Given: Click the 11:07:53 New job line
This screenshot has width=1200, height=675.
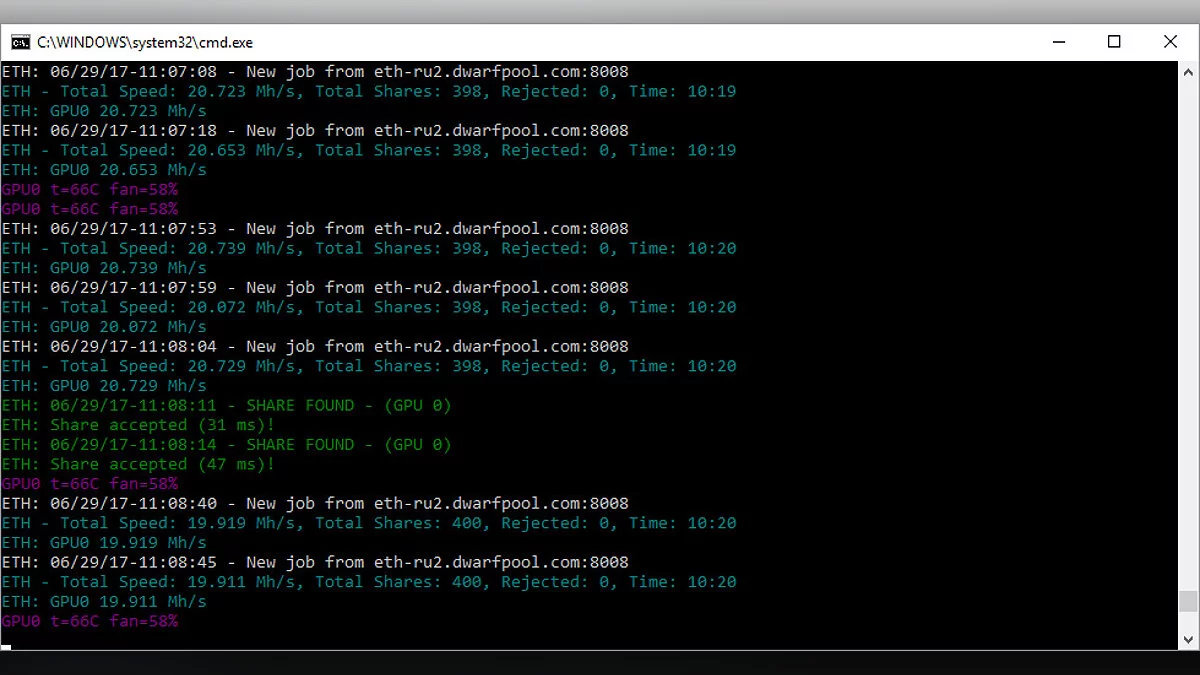Looking at the screenshot, I should (x=315, y=228).
